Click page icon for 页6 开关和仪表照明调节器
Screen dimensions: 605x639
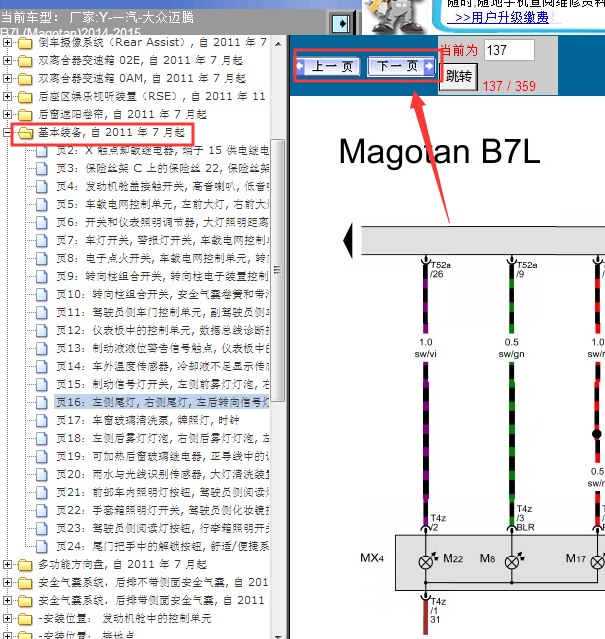tap(42, 223)
